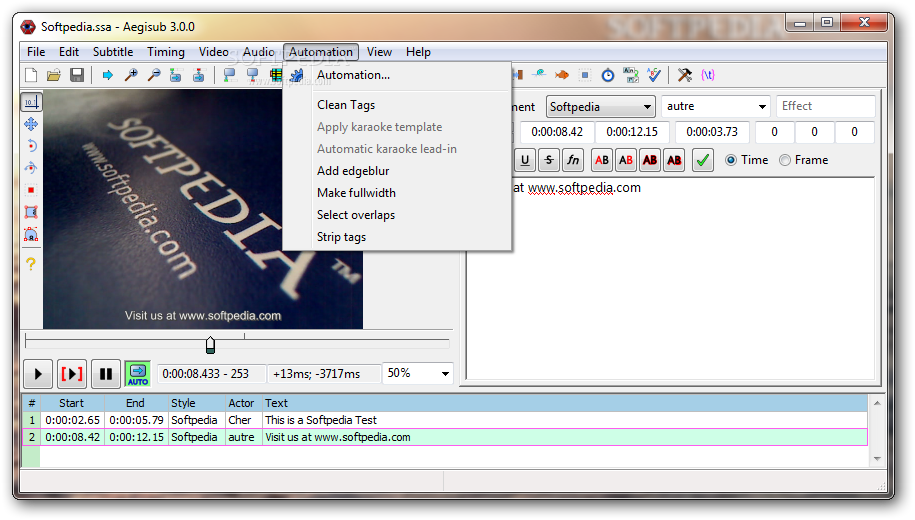Open the autre actor dropdown
Screen dimensions: 915x520
pos(715,107)
